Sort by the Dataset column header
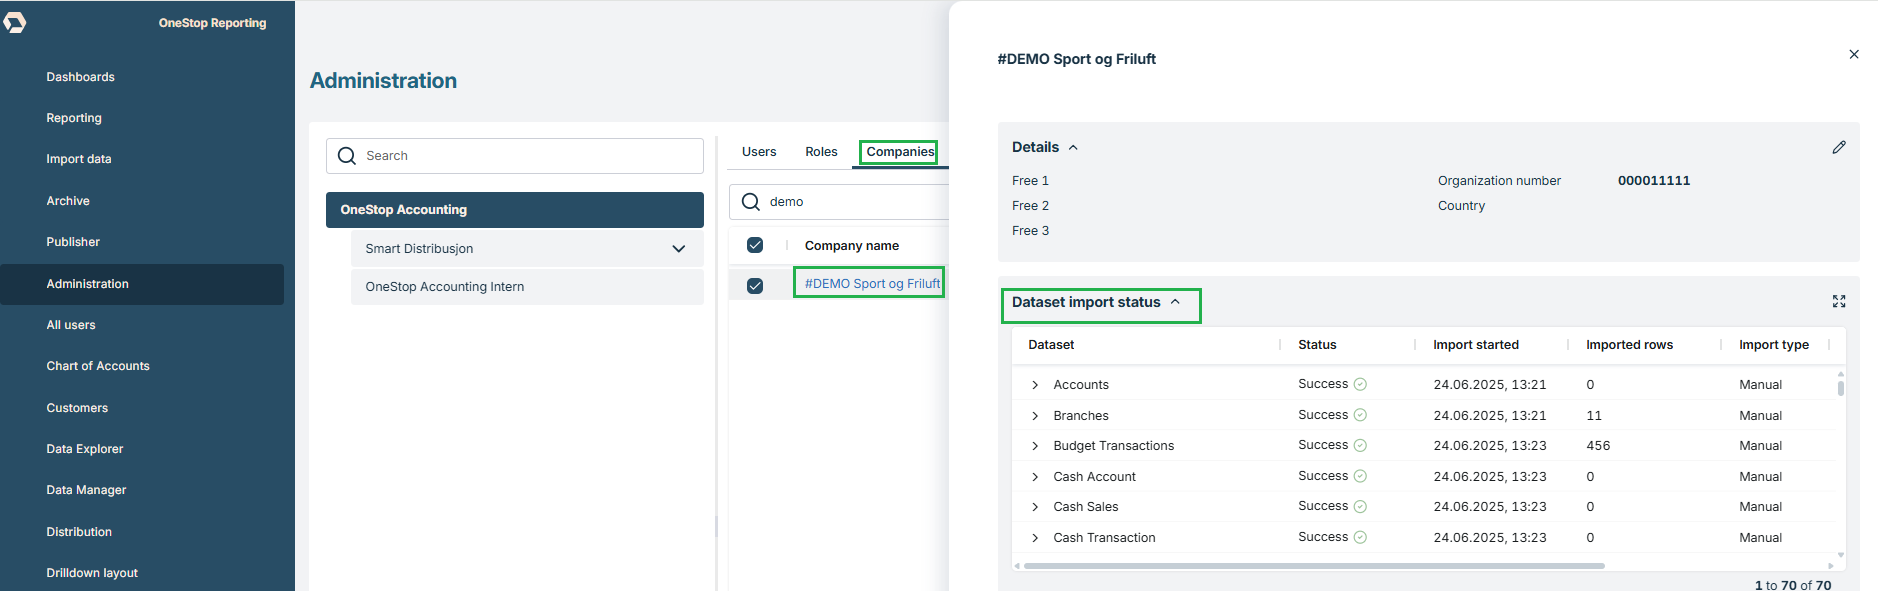 1051,345
